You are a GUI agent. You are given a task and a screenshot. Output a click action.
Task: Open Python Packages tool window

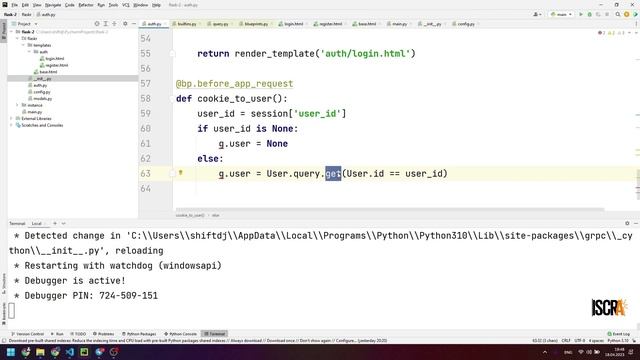click(x=139, y=334)
